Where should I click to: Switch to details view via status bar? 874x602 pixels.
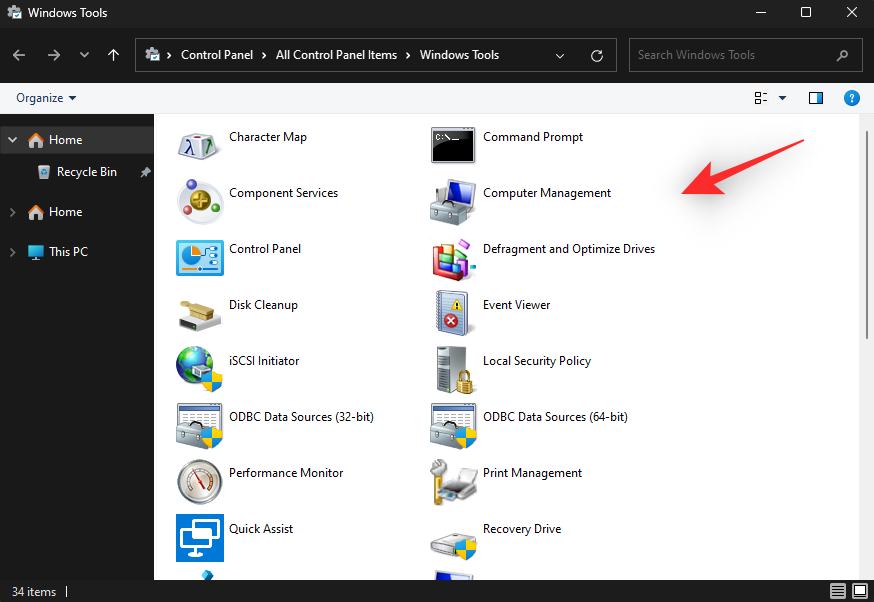[838, 591]
